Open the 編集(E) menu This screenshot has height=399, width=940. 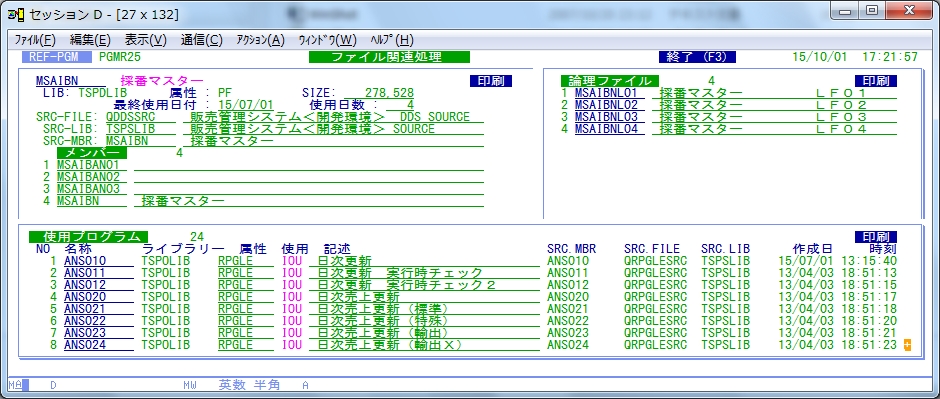(x=90, y=40)
